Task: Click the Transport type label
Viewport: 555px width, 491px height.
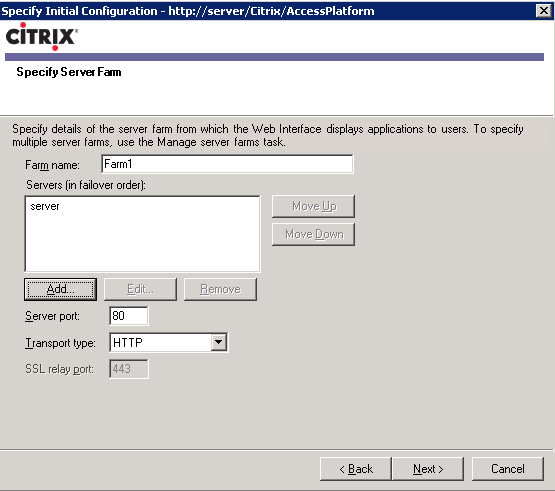Action: (60, 343)
